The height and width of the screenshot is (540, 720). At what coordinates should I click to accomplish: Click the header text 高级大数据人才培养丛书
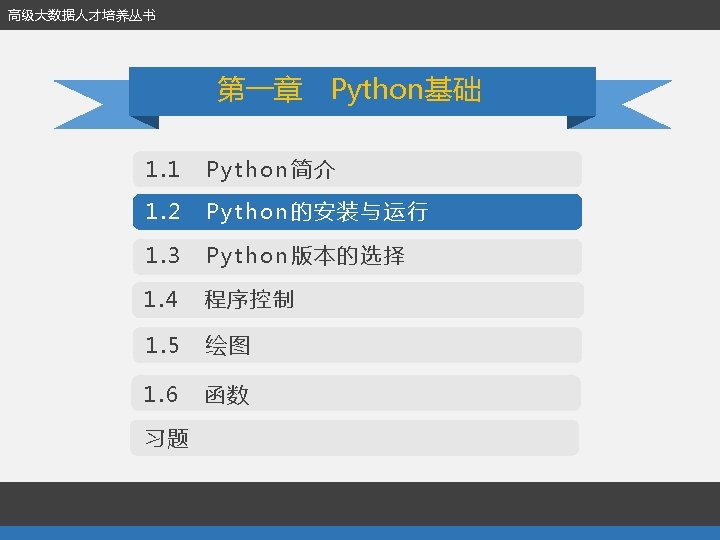click(82, 15)
